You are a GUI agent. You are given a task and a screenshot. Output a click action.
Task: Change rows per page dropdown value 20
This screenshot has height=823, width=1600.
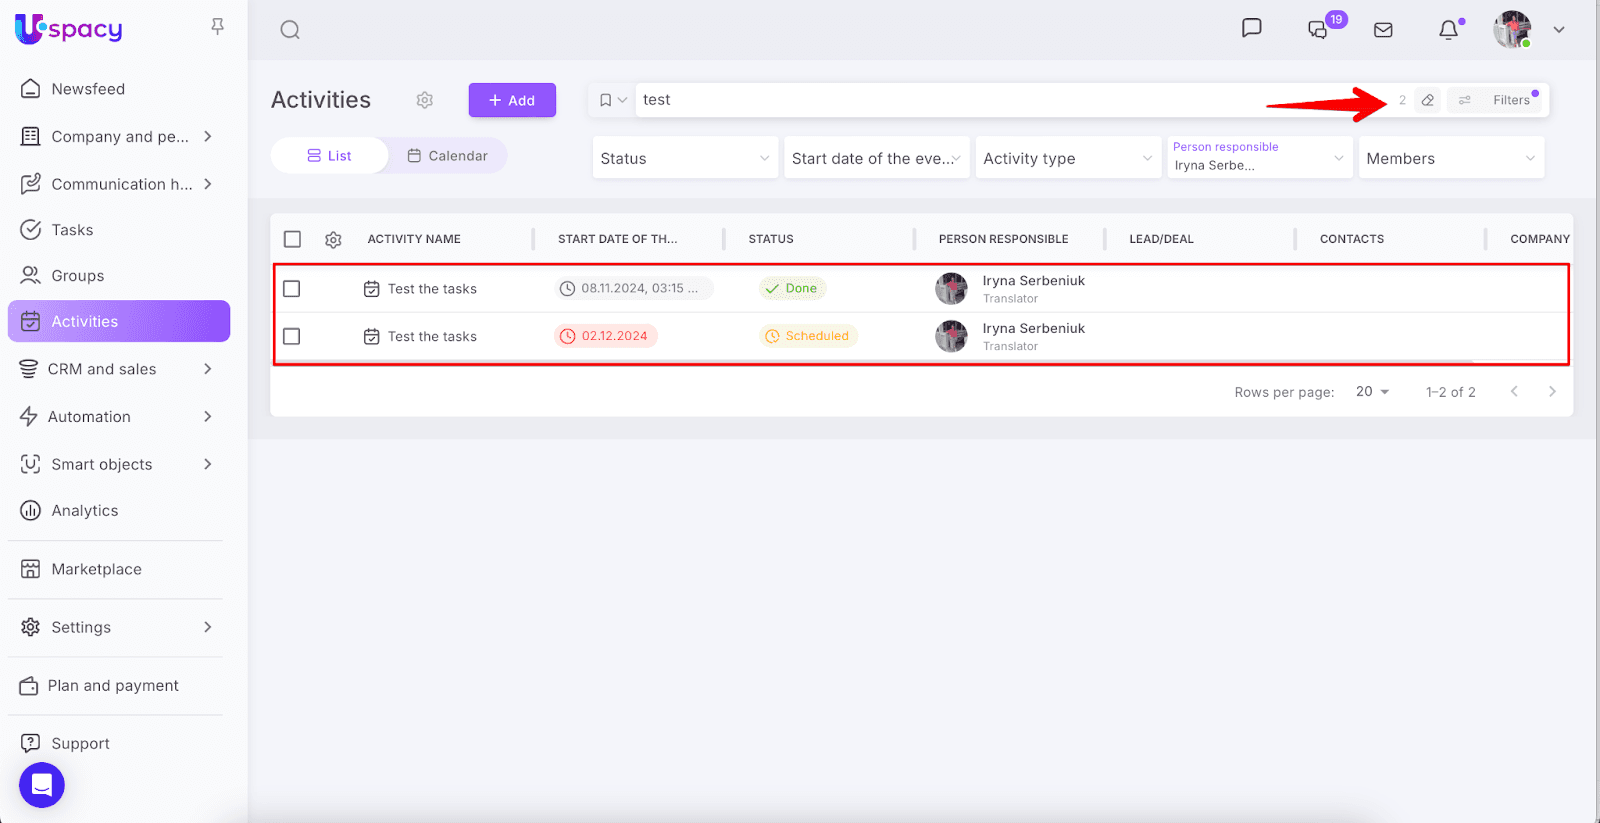(1372, 392)
